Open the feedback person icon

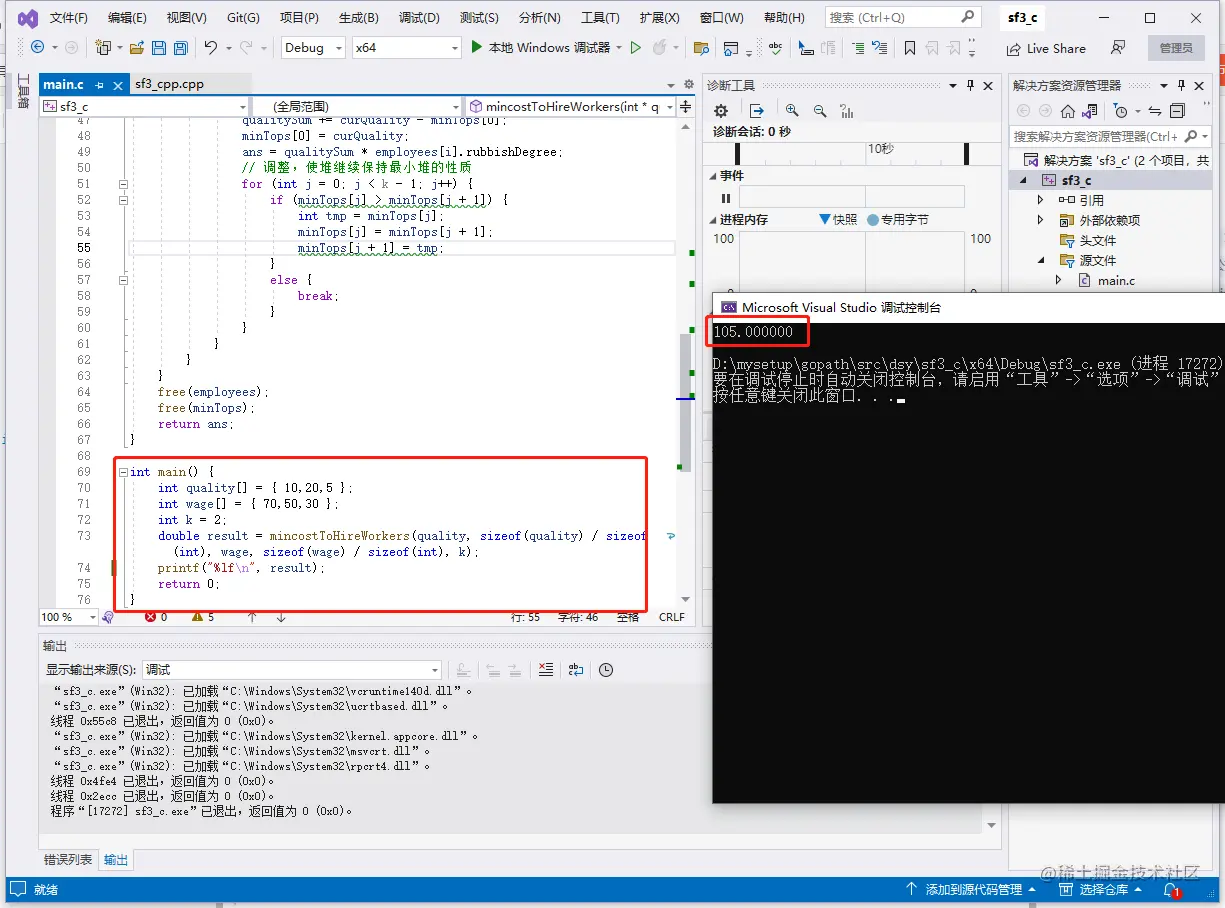[x=1118, y=48]
